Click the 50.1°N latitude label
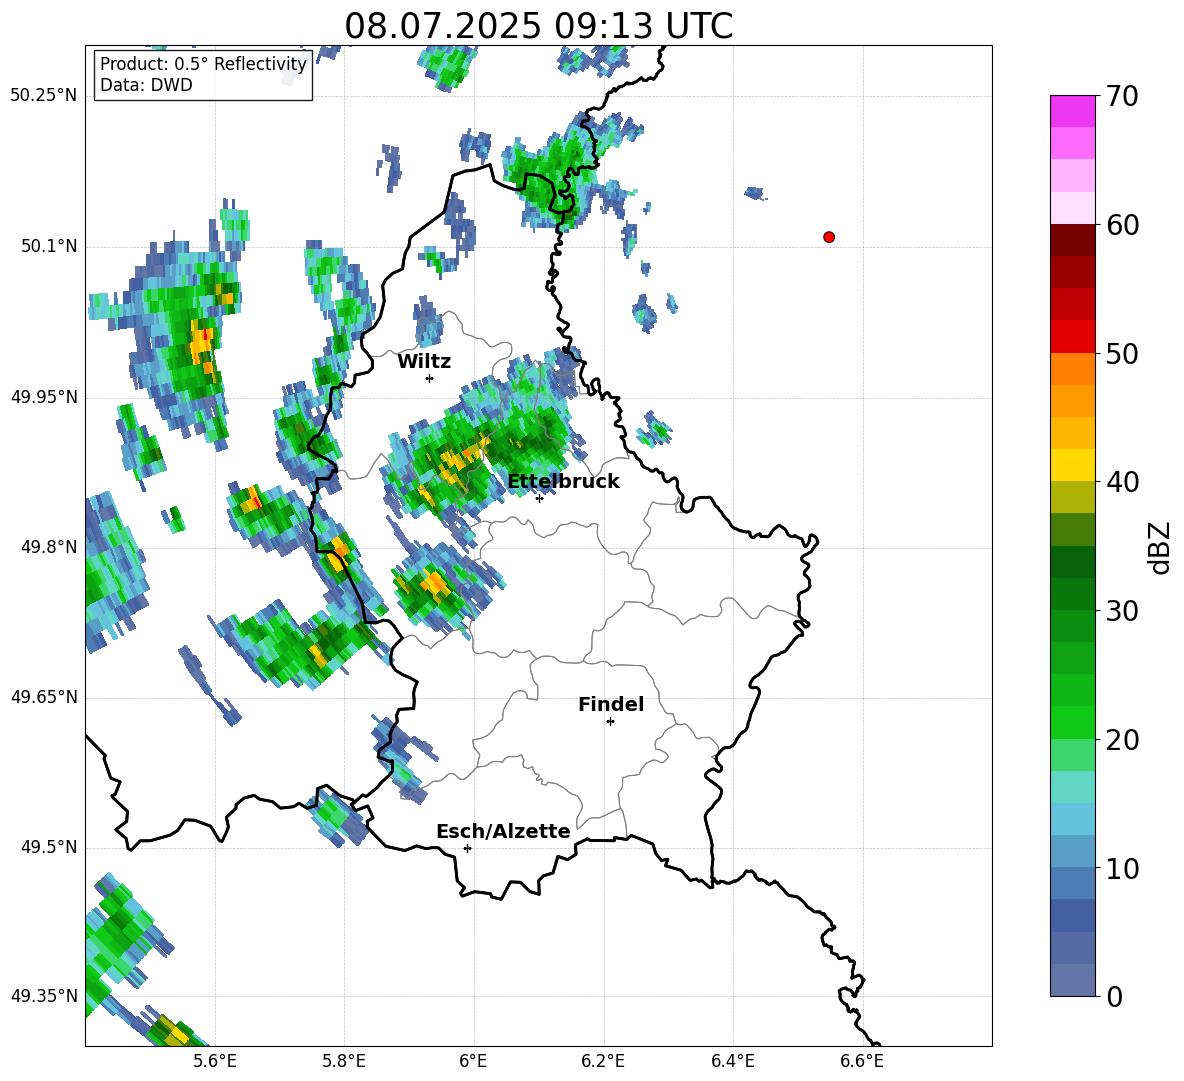1184x1081 pixels. [x=48, y=247]
